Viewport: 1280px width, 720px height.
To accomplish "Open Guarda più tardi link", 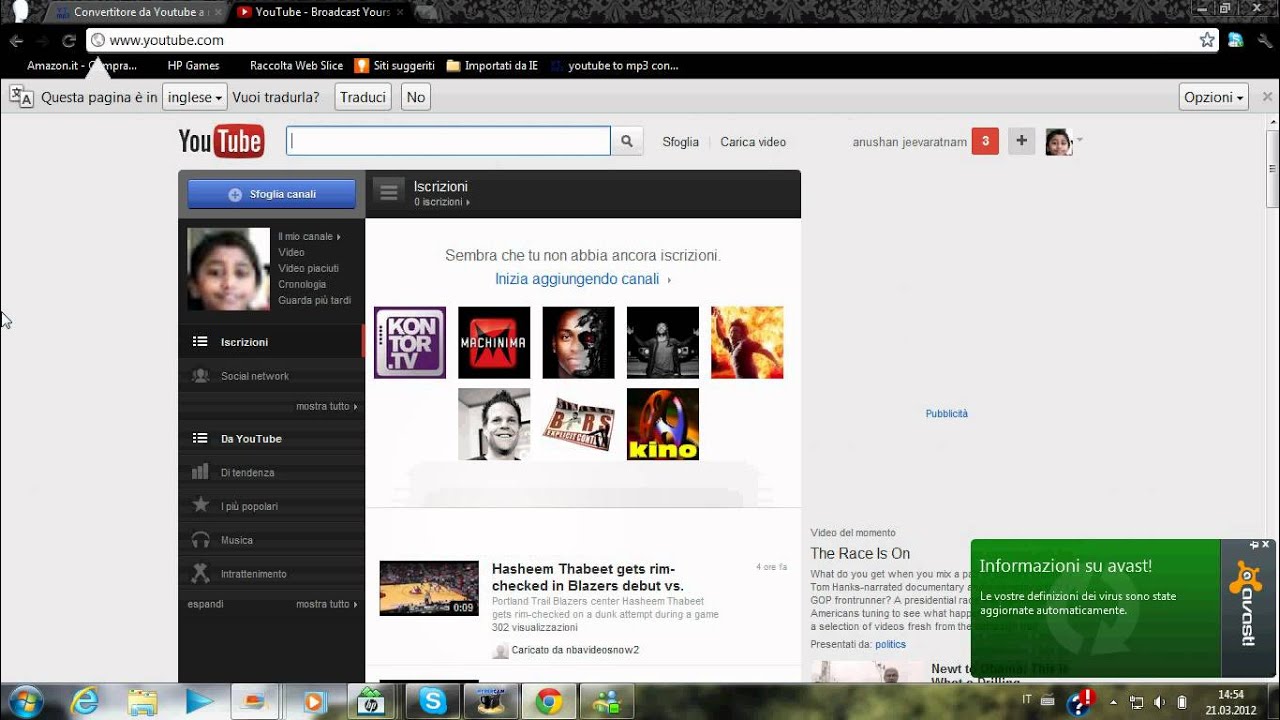I will [314, 301].
